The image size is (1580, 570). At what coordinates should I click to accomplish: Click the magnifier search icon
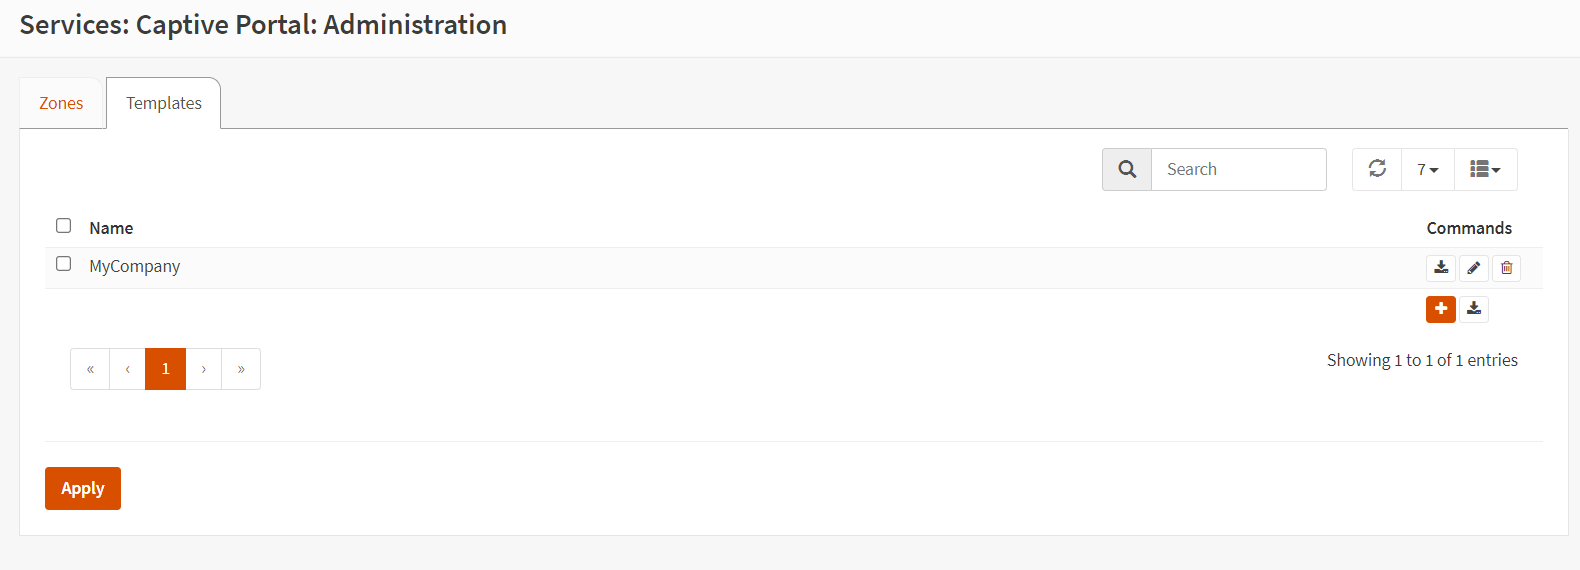coord(1127,169)
